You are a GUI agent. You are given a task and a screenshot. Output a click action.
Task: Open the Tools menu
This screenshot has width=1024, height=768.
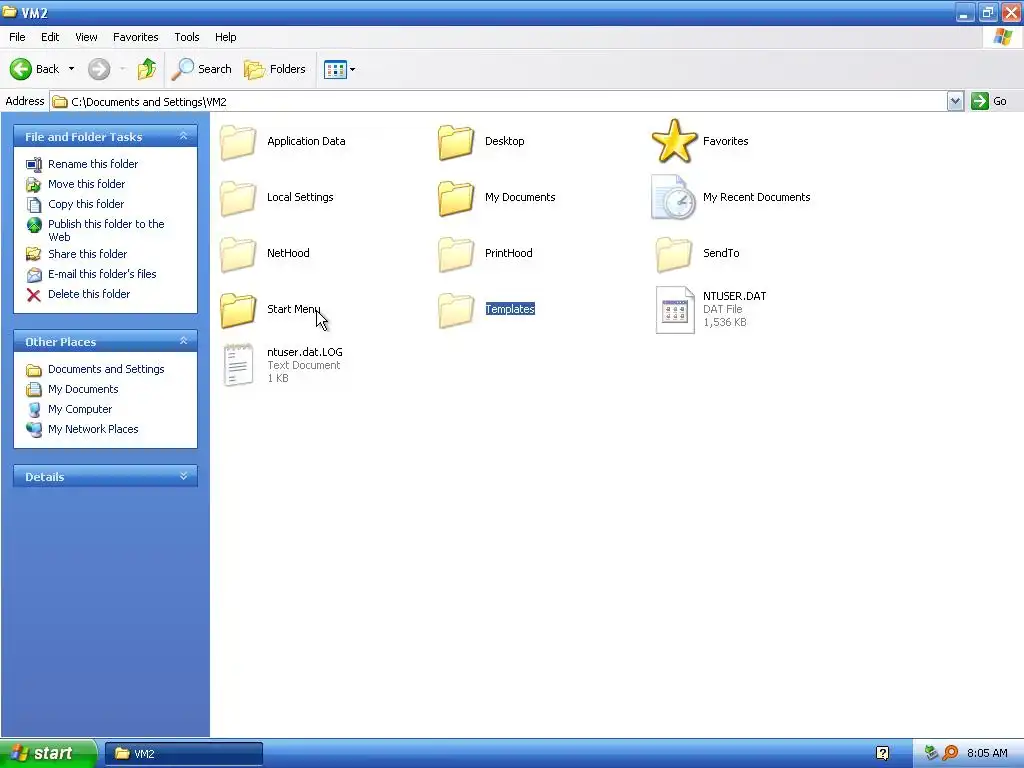pyautogui.click(x=187, y=37)
